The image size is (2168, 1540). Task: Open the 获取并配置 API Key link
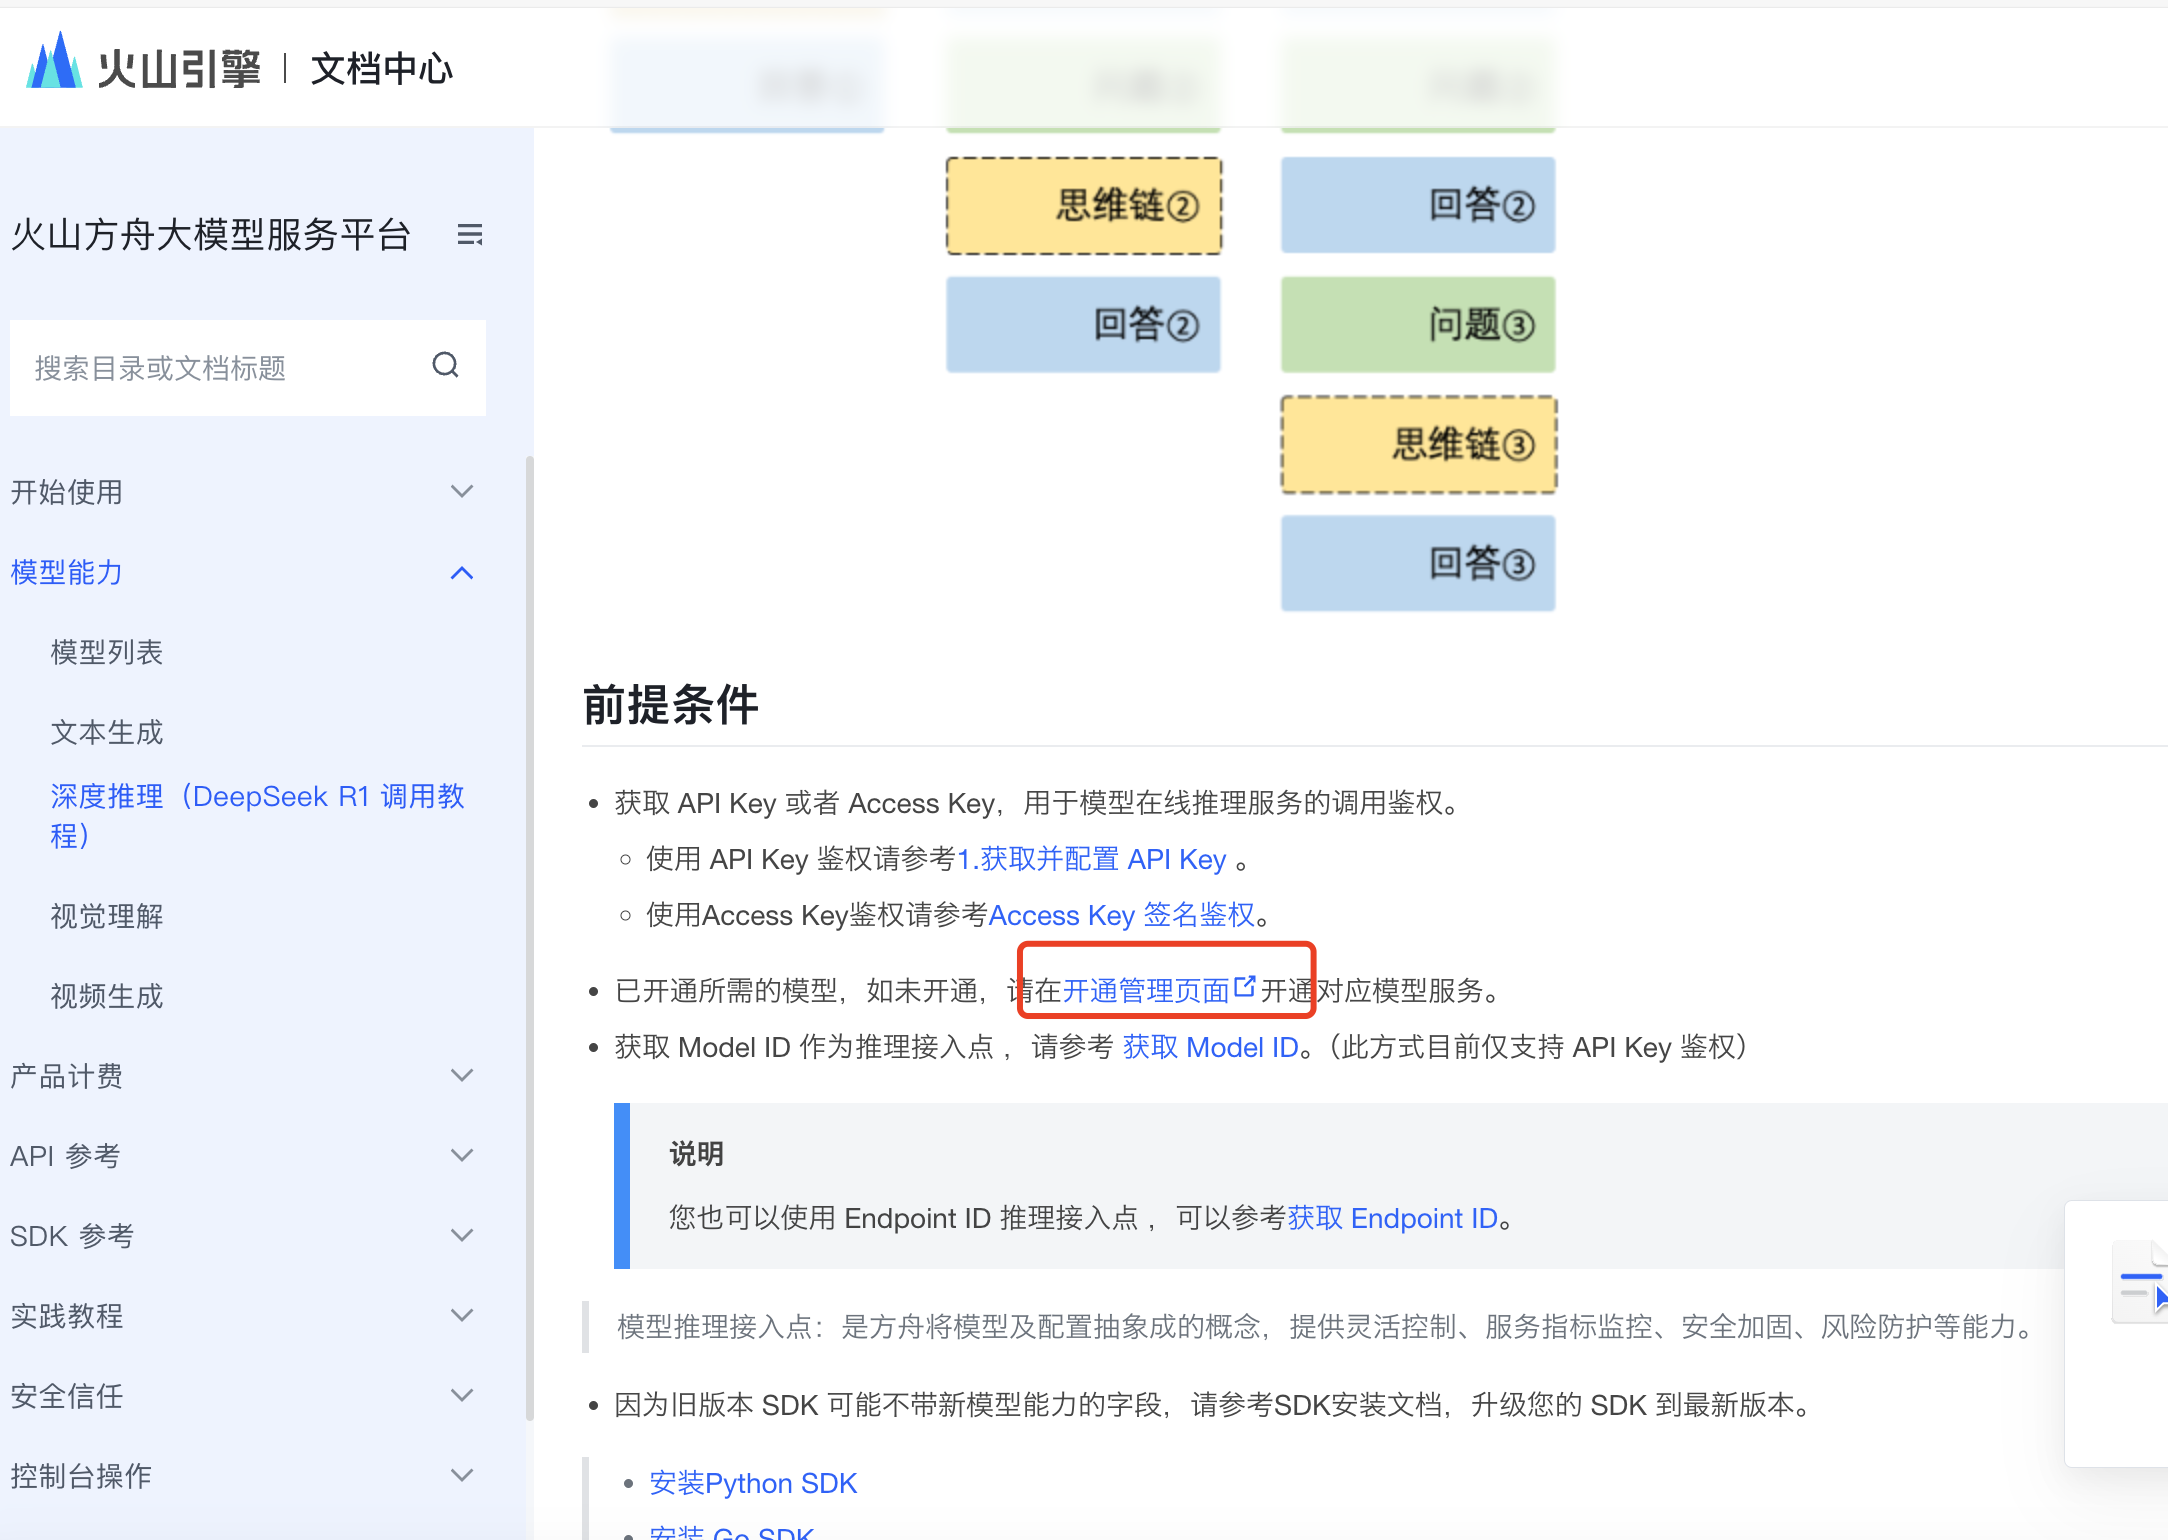tap(1092, 860)
